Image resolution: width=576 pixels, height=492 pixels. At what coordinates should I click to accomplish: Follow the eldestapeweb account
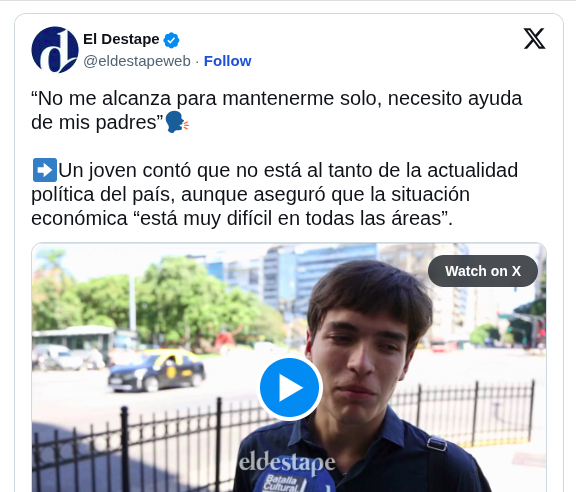[227, 61]
